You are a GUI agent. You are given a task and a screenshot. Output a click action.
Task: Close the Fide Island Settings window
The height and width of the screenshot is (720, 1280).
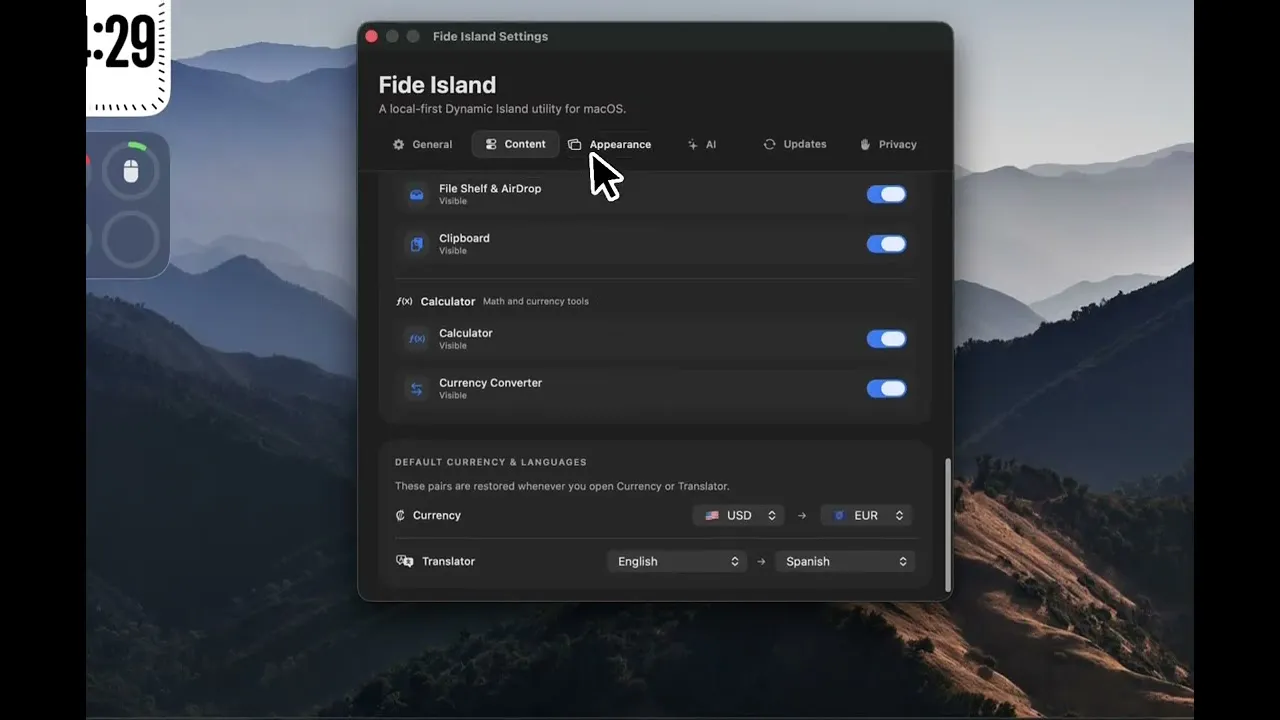(x=372, y=36)
